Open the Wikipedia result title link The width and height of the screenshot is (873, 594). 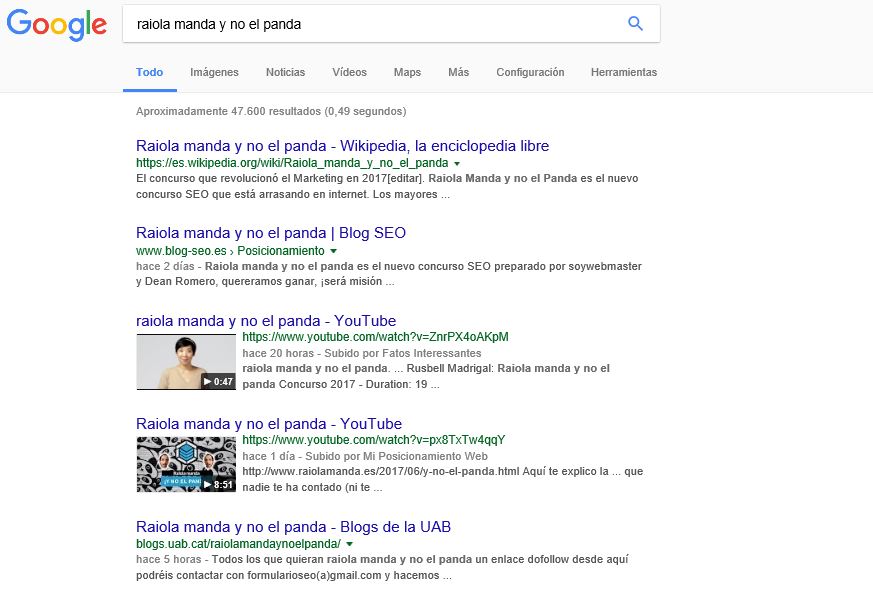pyautogui.click(x=342, y=146)
